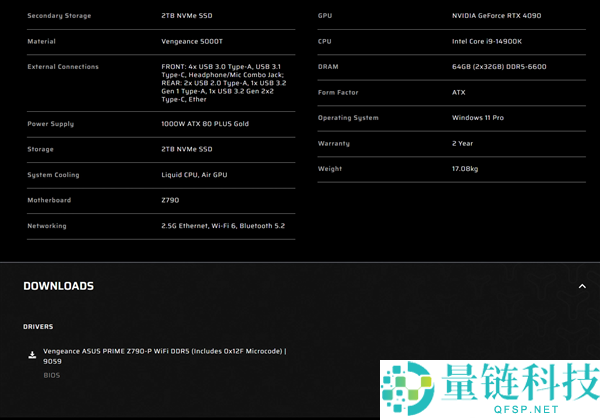The height and width of the screenshot is (420, 600).
Task: Click the BIOS label under the driver
Action: tap(51, 375)
